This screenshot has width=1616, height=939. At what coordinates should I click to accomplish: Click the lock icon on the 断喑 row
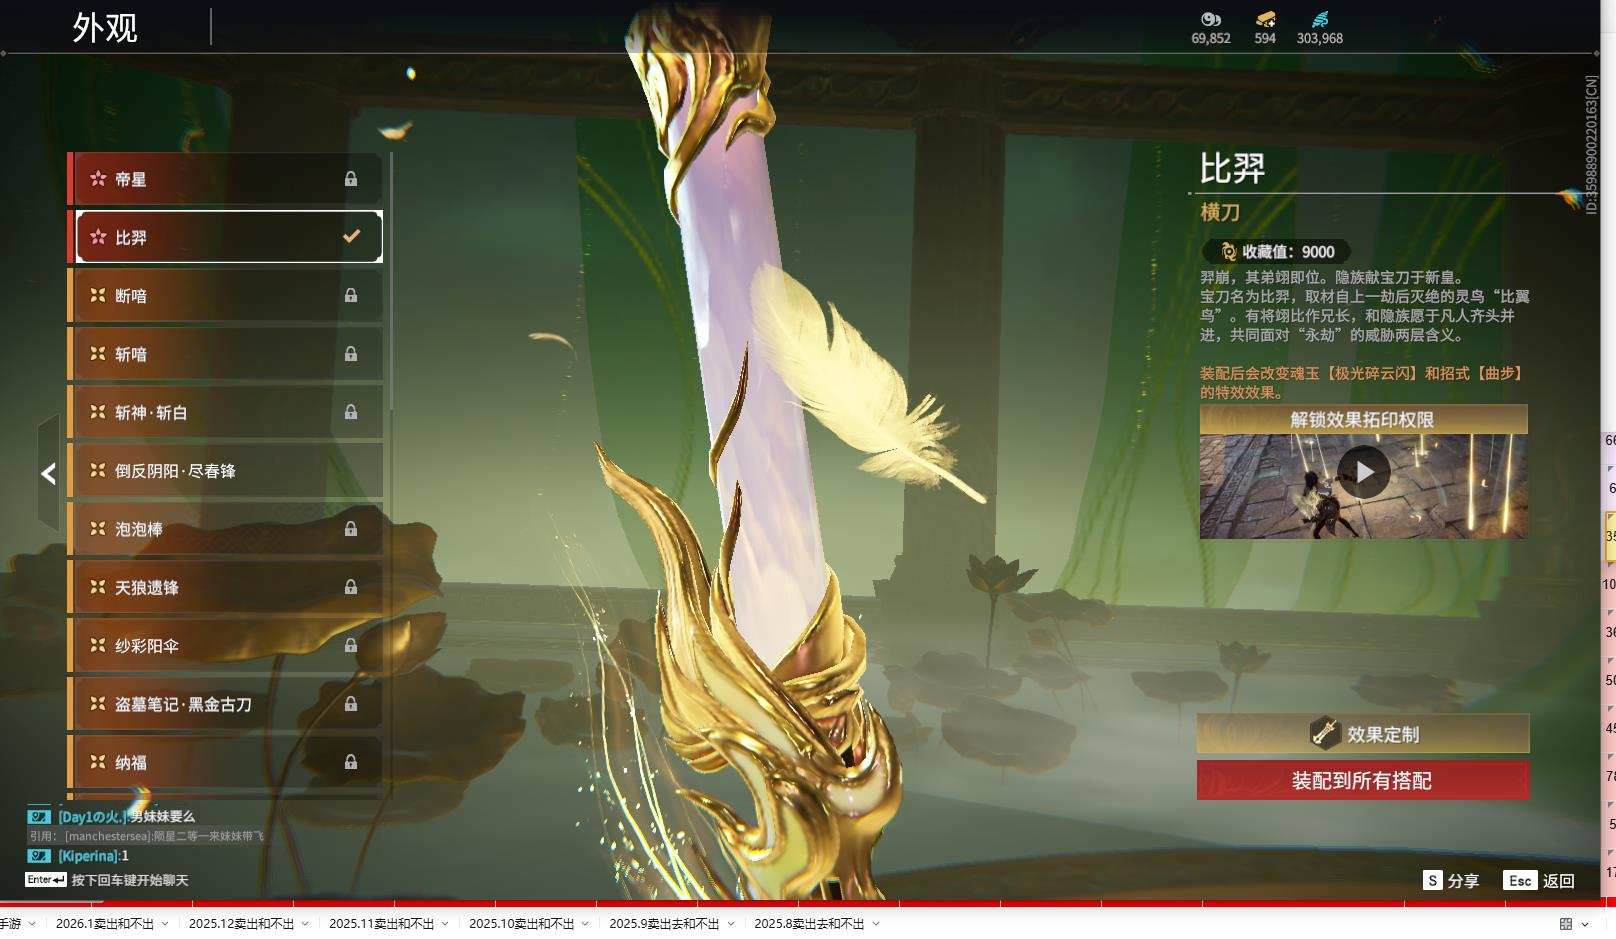[x=351, y=295]
